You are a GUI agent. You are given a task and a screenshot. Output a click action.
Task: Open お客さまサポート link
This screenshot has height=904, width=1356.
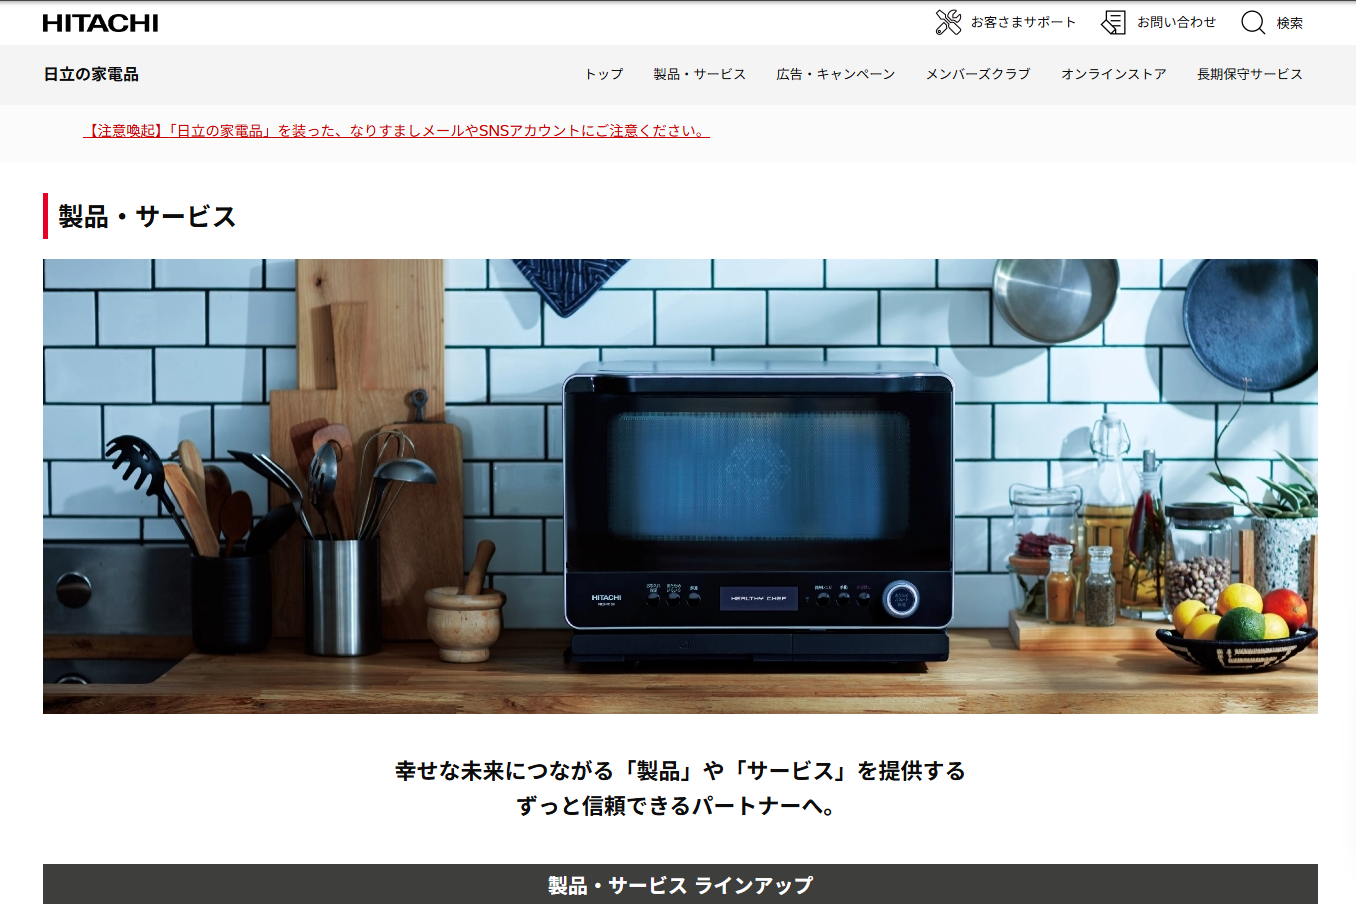pyautogui.click(x=1023, y=22)
